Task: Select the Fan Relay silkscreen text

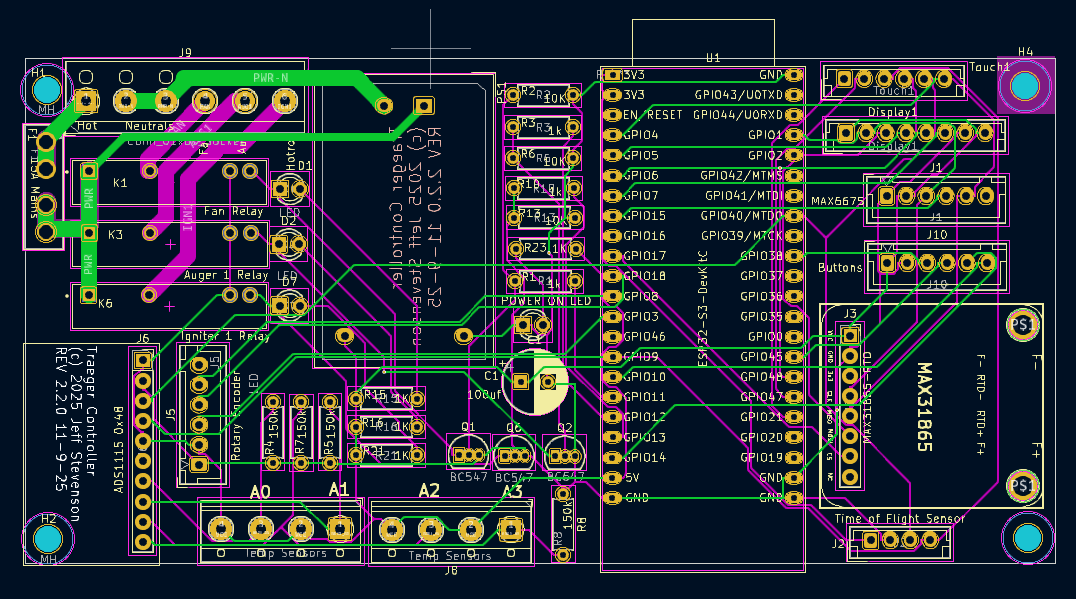Action: (234, 212)
